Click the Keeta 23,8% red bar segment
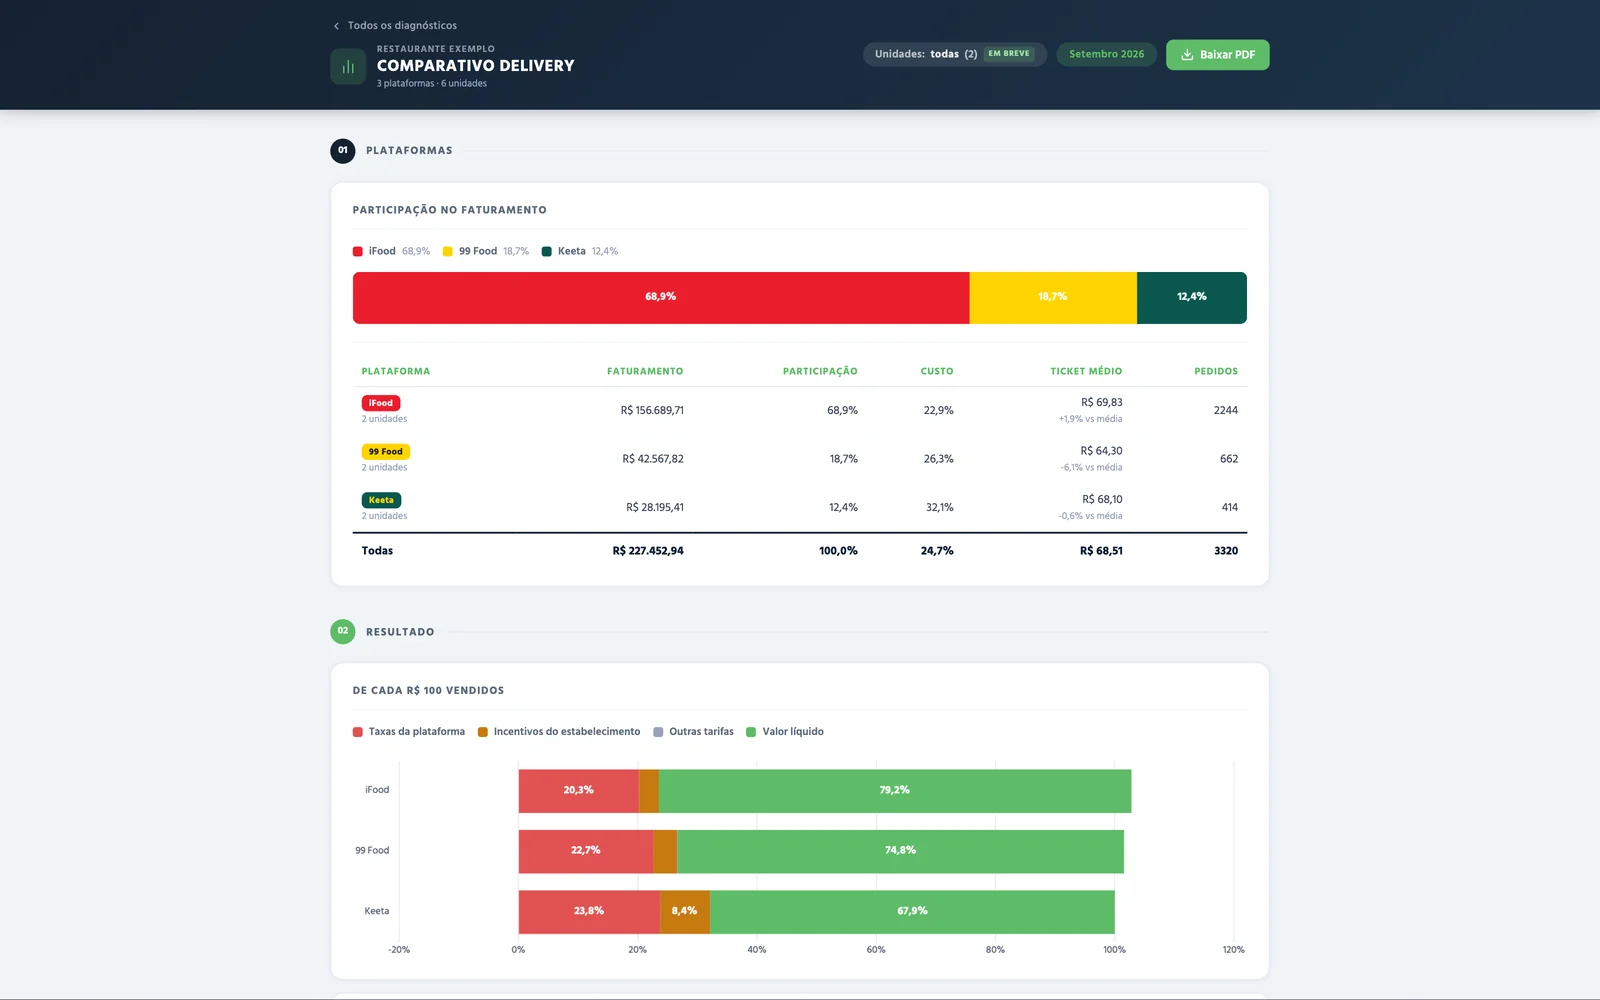 pyautogui.click(x=589, y=912)
